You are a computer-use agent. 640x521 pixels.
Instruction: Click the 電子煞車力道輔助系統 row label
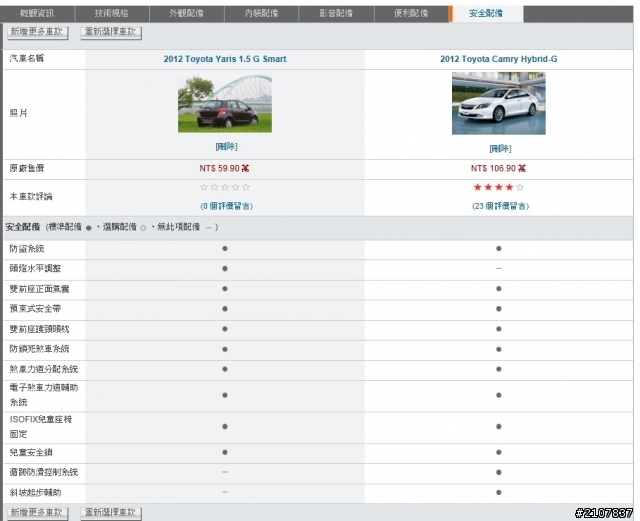click(x=44, y=395)
